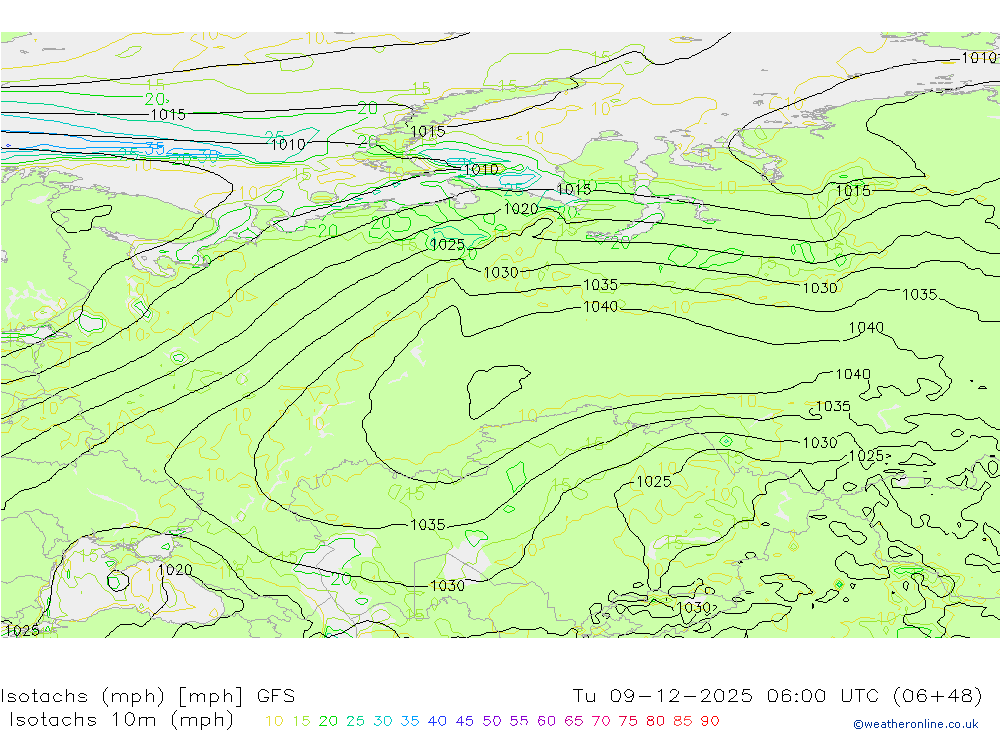Click the 'Isotachs (mph) [mph] GFS' title text
The height and width of the screenshot is (733, 1000).
tap(147, 695)
